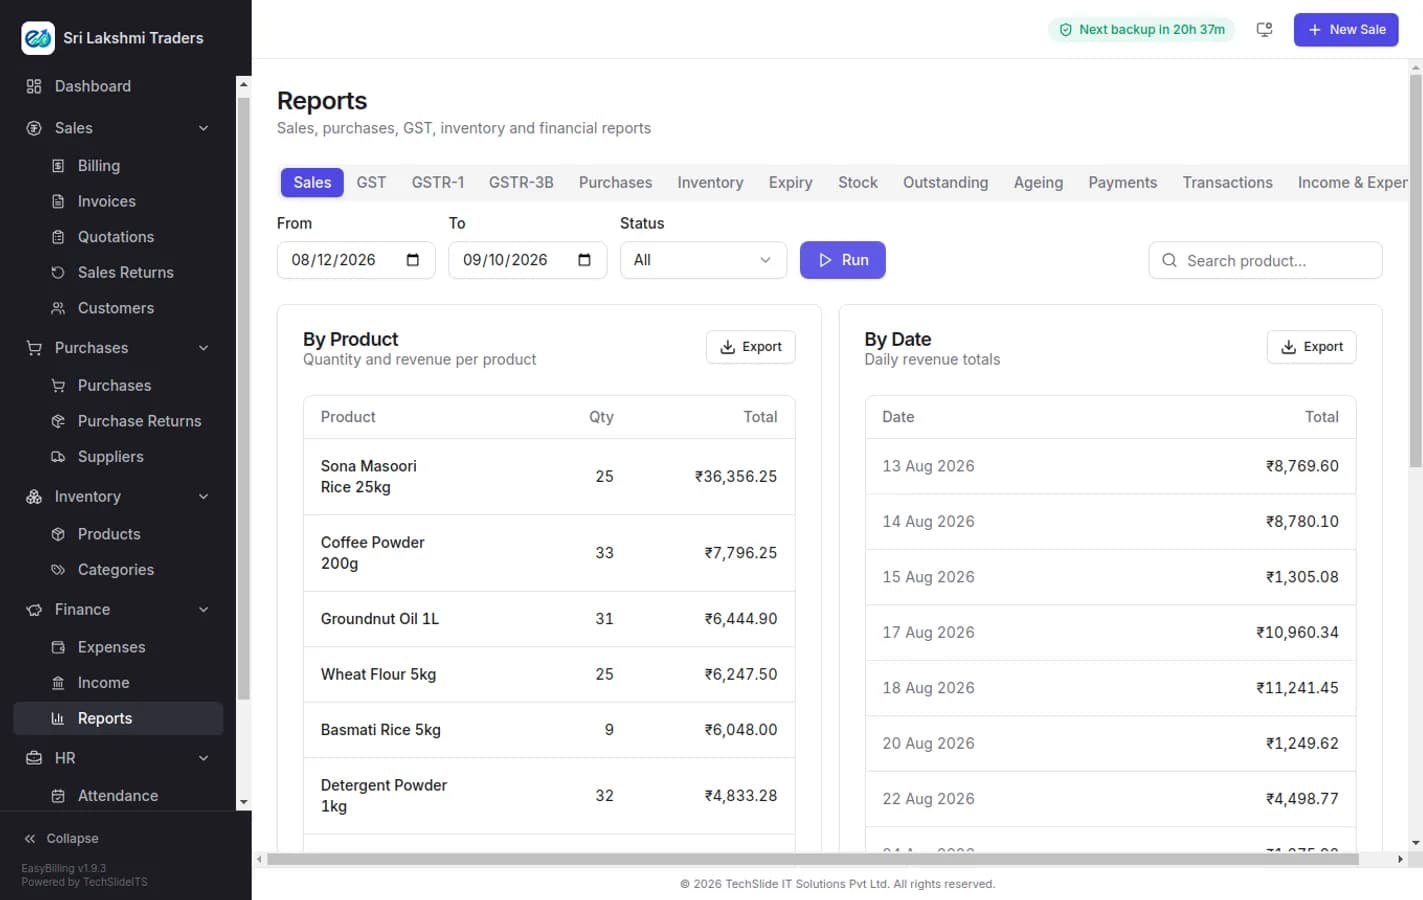Export the By Product report
Viewport: 1423px width, 900px height.
(750, 347)
